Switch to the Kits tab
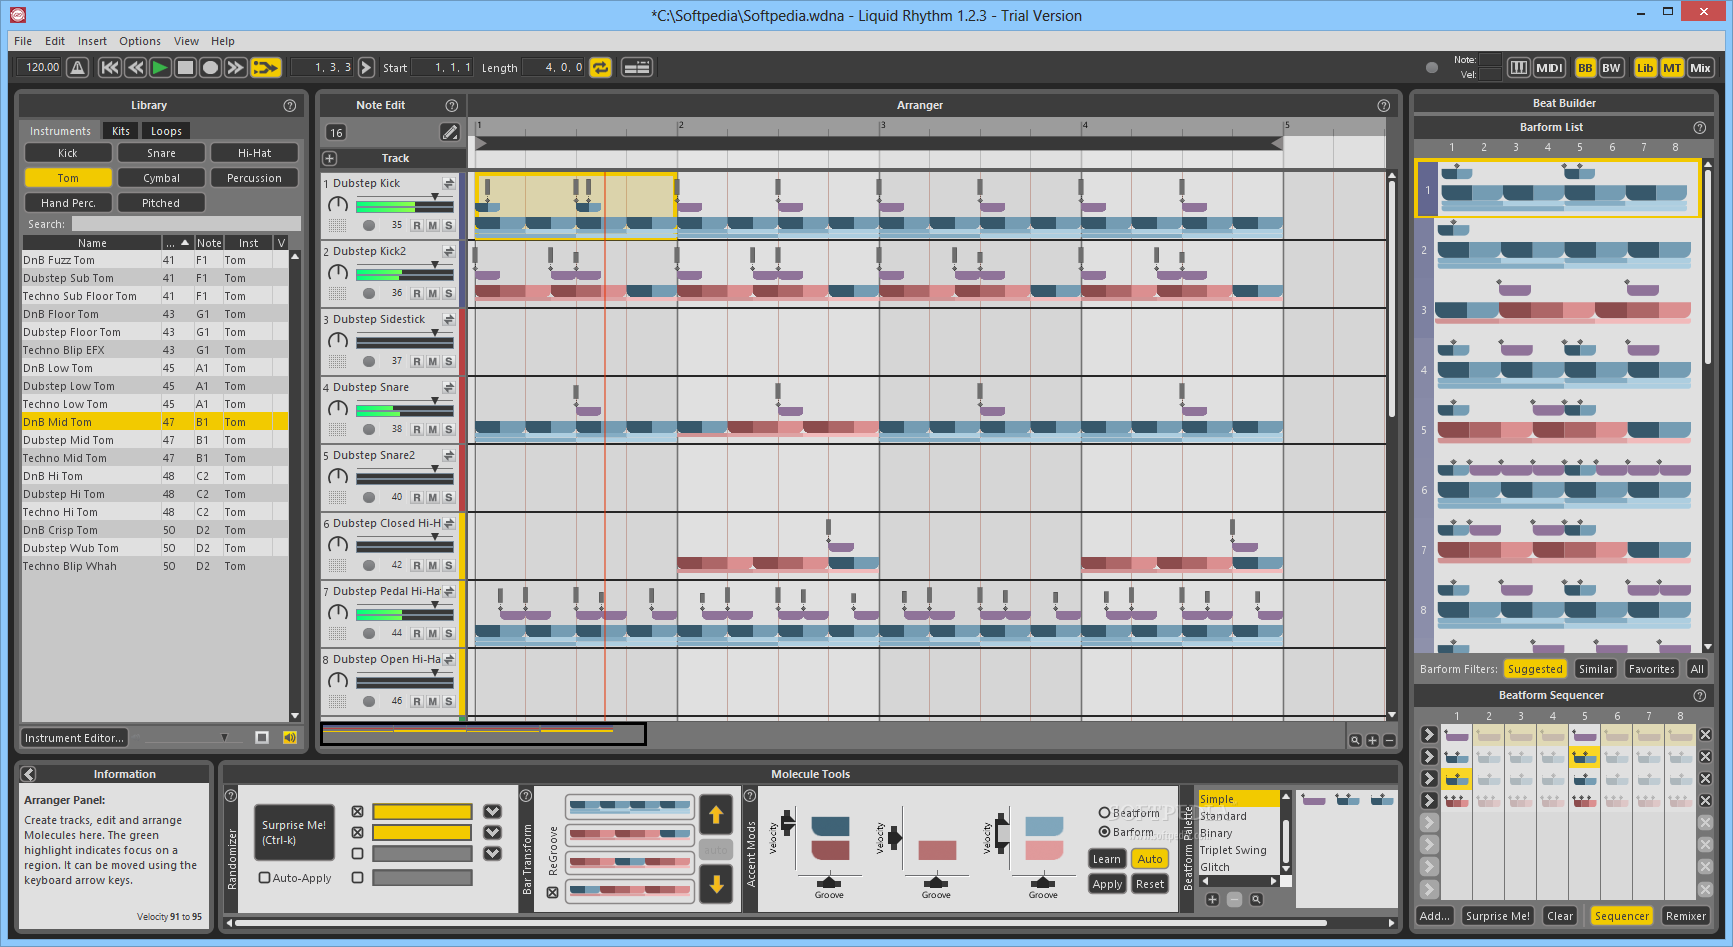 coord(121,131)
